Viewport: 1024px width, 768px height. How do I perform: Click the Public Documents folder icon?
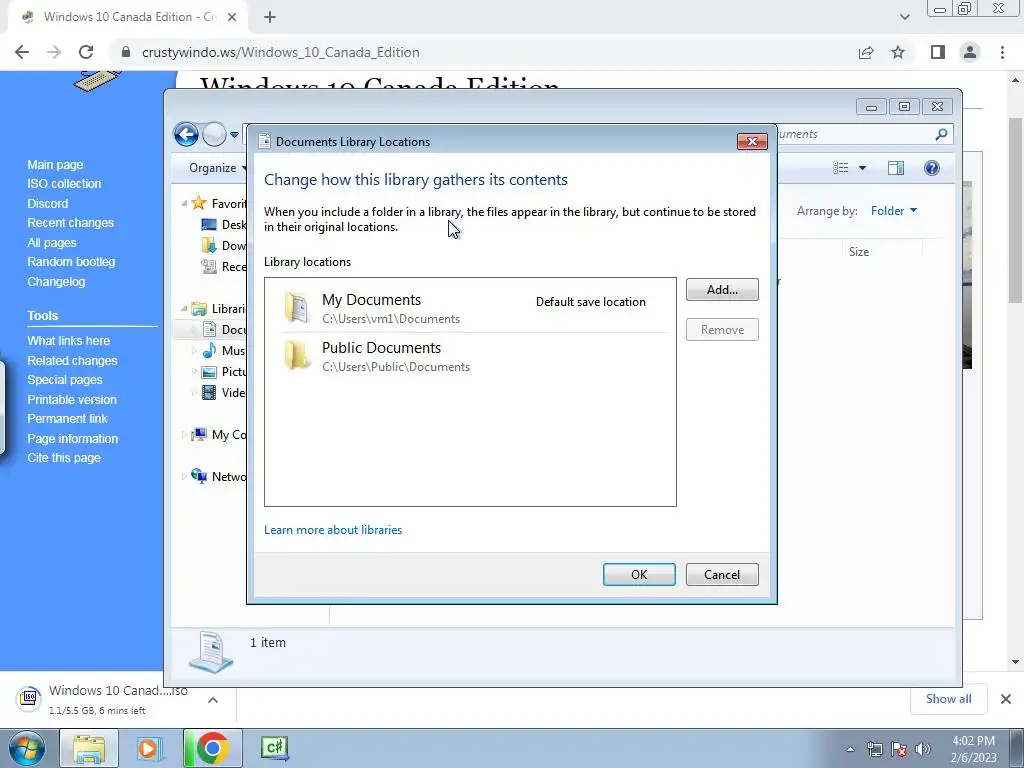coord(297,356)
